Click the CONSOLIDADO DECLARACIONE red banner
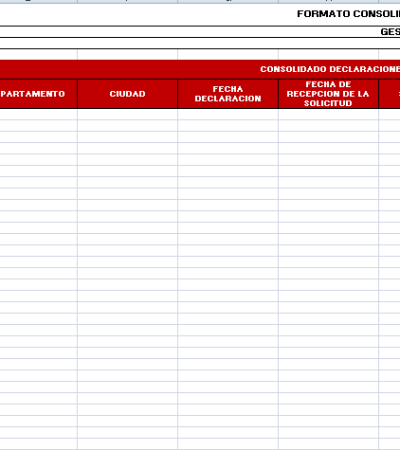Image resolution: width=400 pixels, height=450 pixels. (x=200, y=69)
